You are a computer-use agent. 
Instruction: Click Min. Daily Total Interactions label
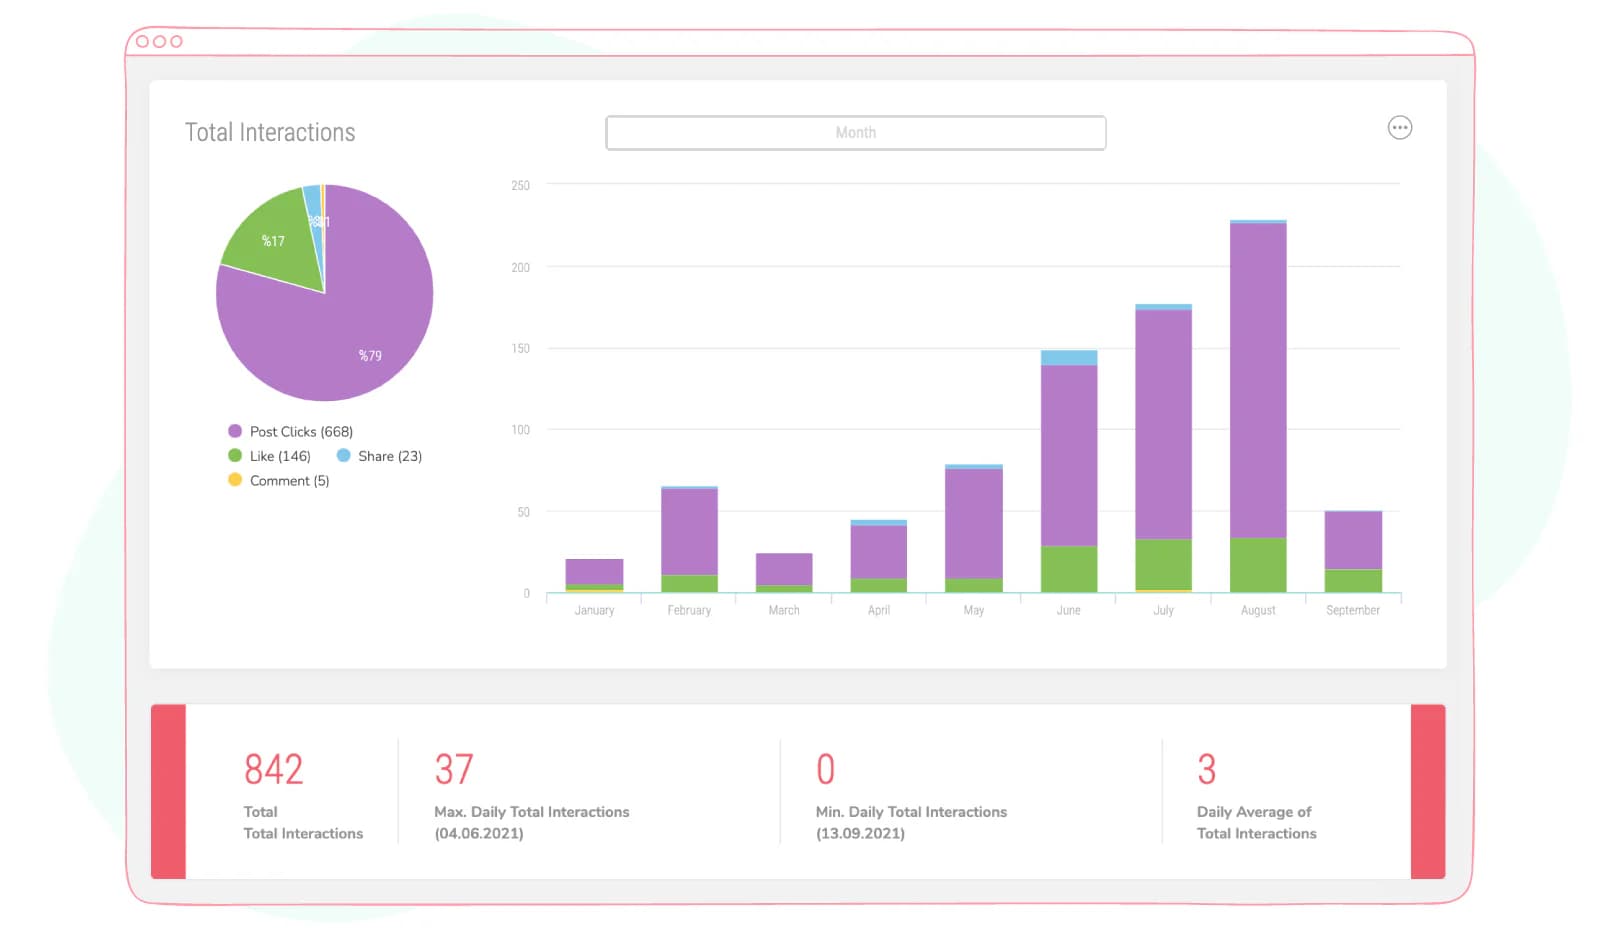tap(911, 812)
